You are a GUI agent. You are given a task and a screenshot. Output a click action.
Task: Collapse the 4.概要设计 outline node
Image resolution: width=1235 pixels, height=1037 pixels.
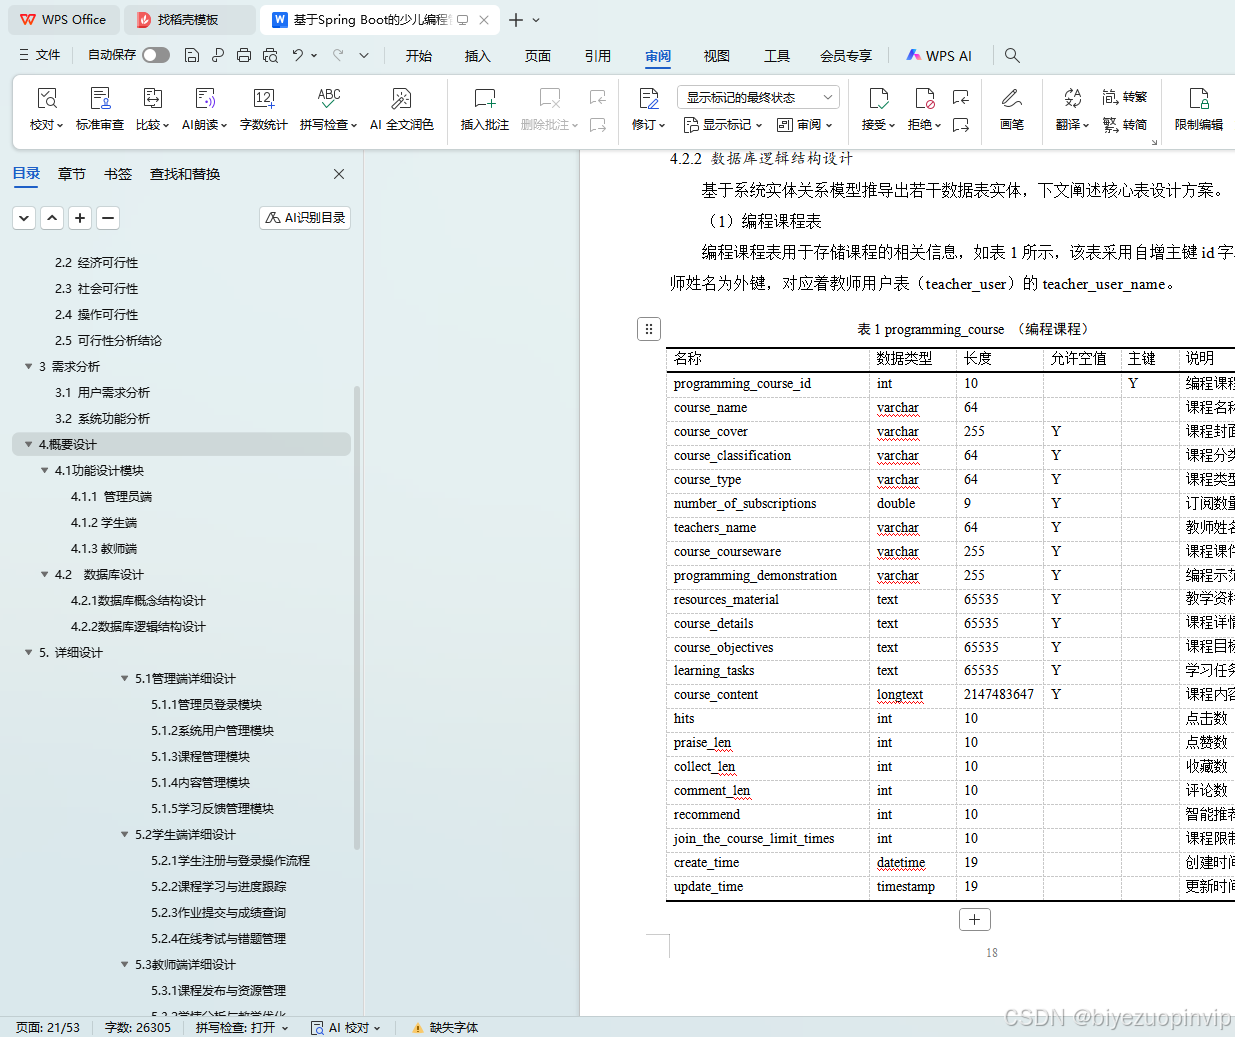(x=29, y=444)
